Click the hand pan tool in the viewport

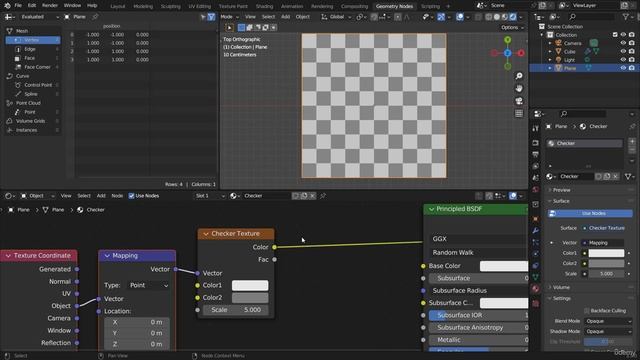coord(519,89)
